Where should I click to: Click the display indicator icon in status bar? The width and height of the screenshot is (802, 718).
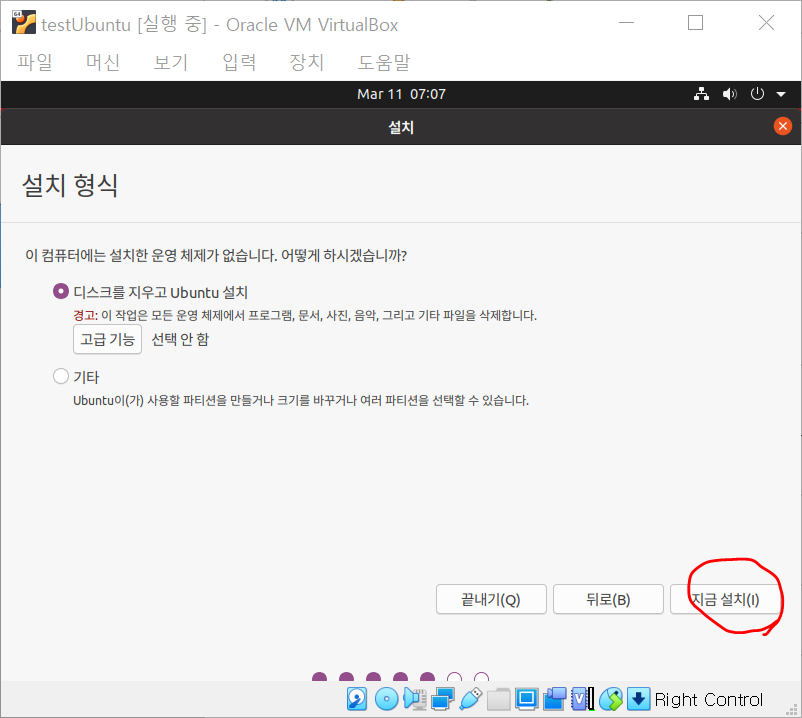click(x=526, y=699)
